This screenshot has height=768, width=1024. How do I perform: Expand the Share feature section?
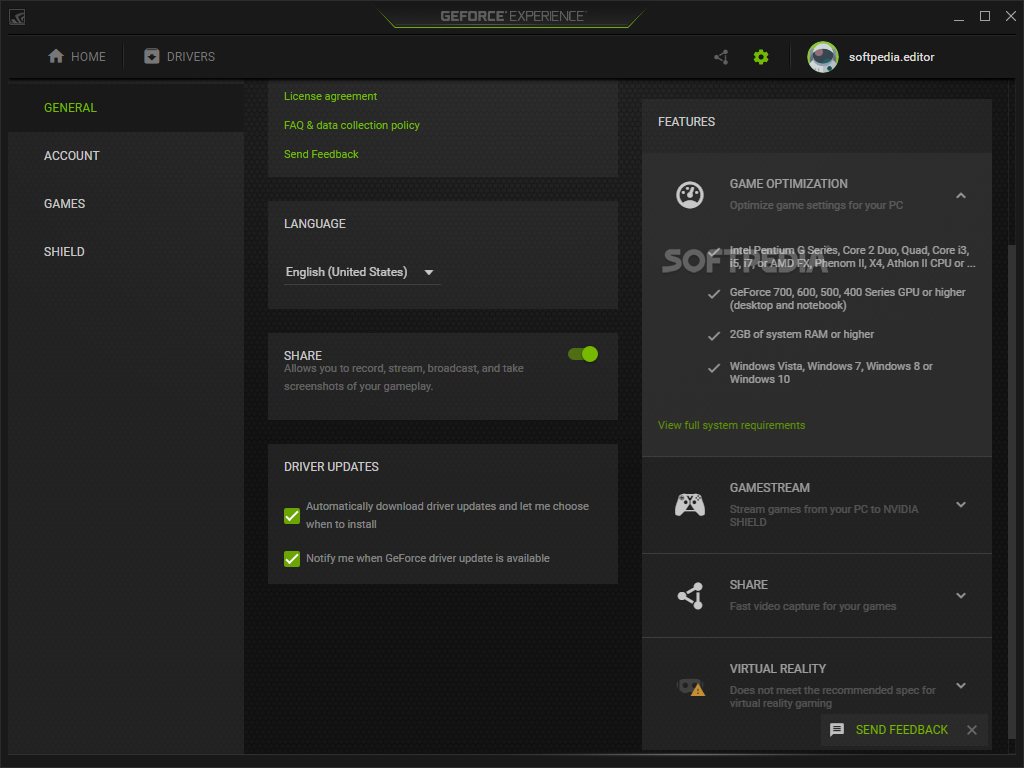pyautogui.click(x=961, y=596)
